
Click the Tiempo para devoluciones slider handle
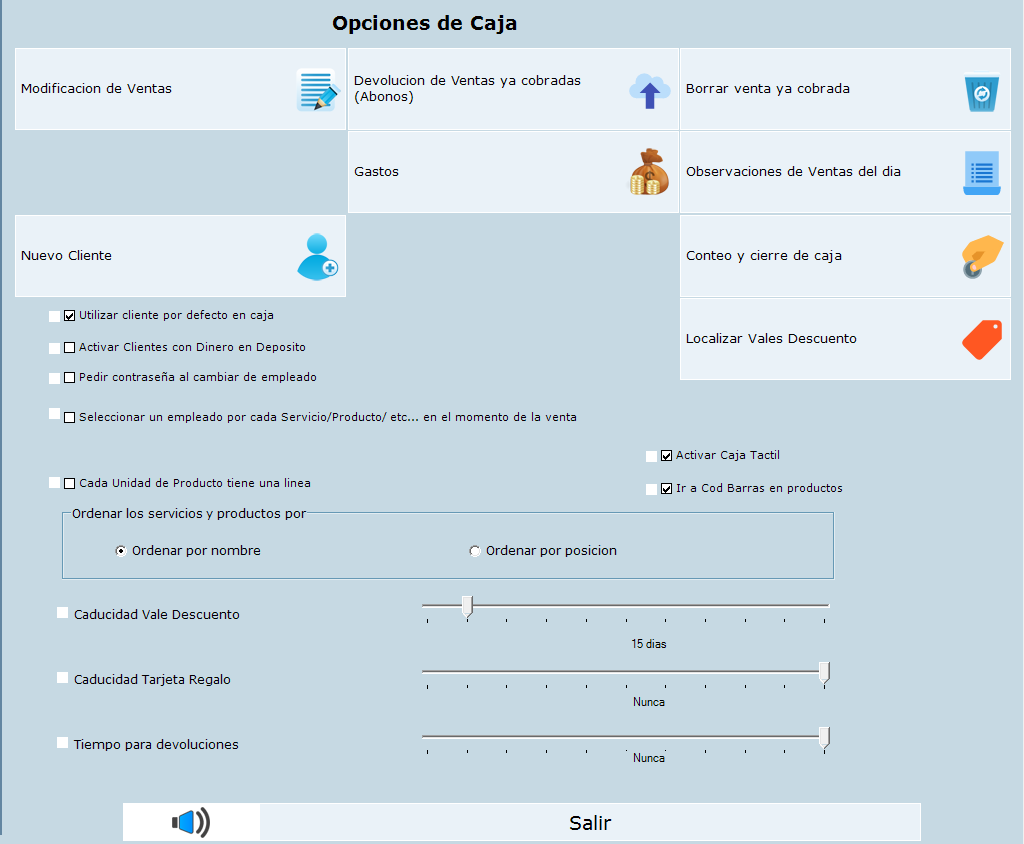[825, 738]
